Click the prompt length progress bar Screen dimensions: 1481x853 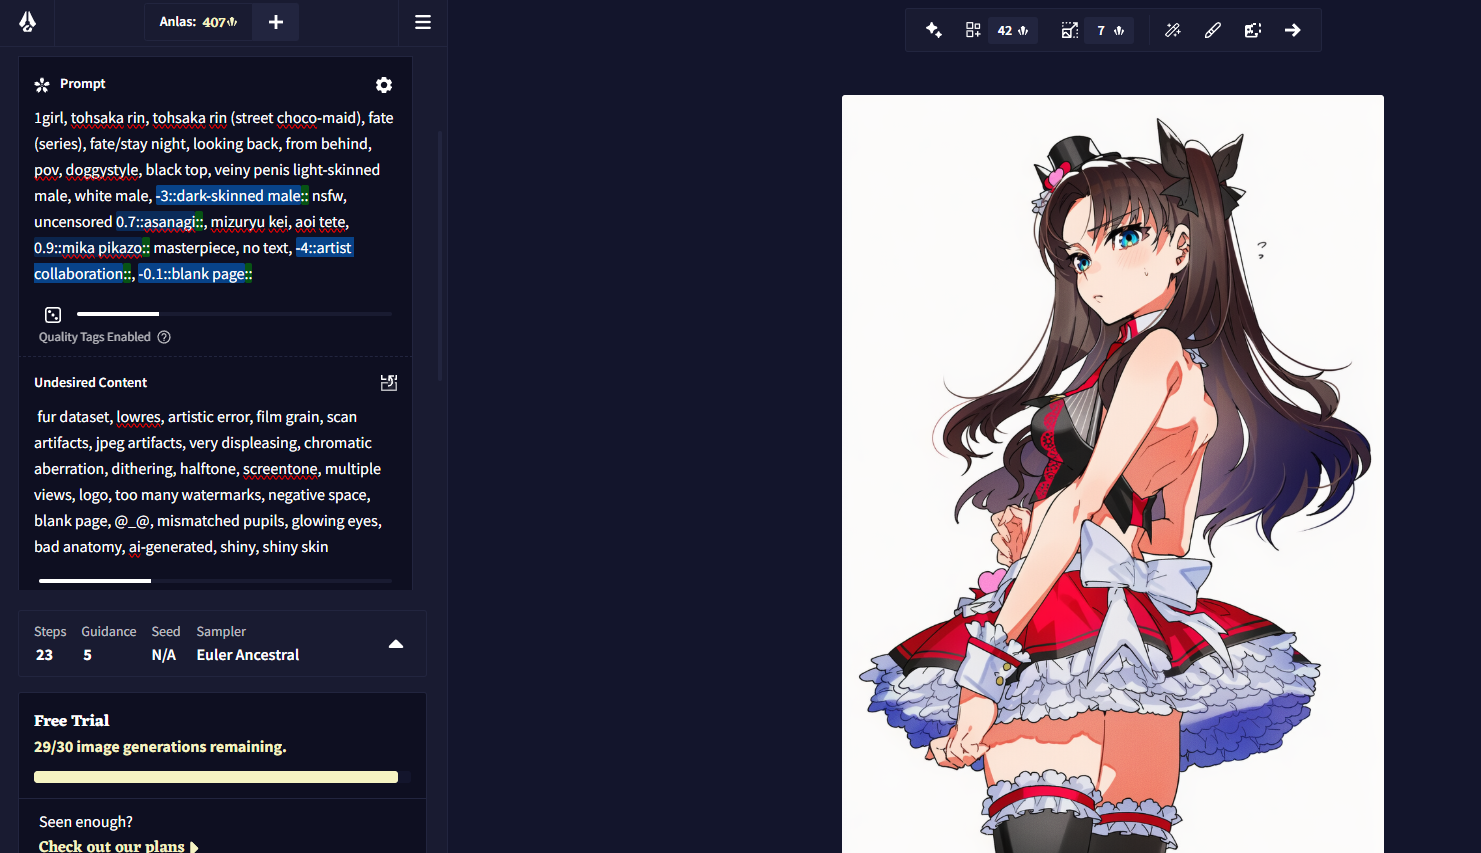(x=234, y=314)
